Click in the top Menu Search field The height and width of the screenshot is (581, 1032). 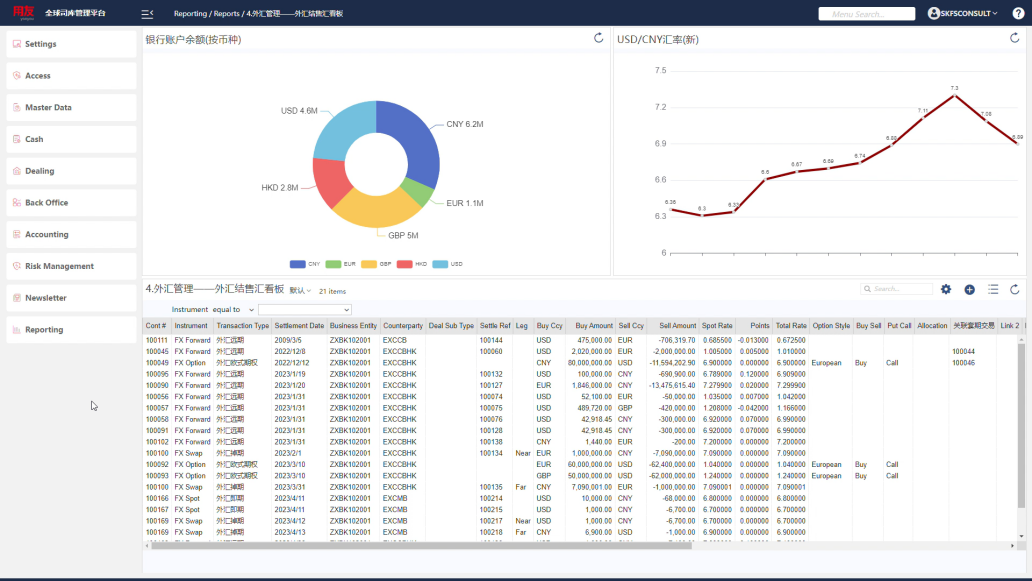click(866, 14)
